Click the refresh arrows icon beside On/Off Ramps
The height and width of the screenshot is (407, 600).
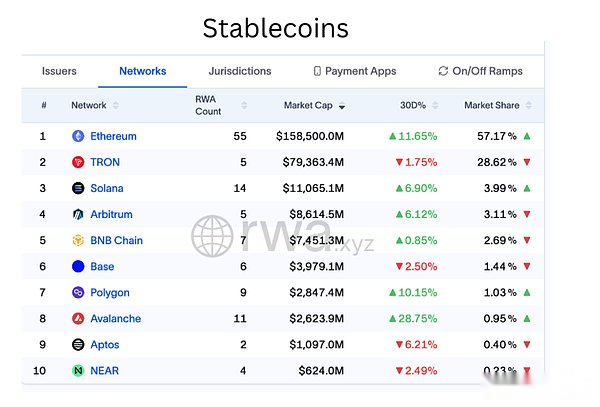(443, 71)
